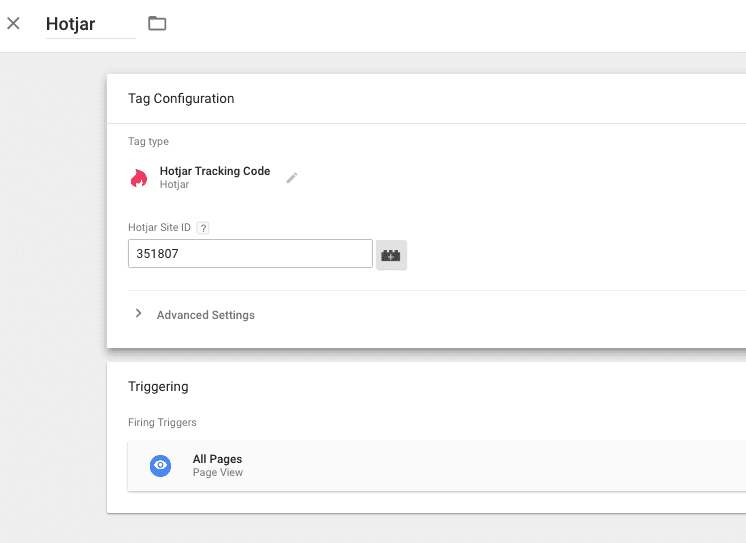Click the Hotjar Site ID label
Image resolution: width=746 pixels, height=543 pixels.
[159, 227]
